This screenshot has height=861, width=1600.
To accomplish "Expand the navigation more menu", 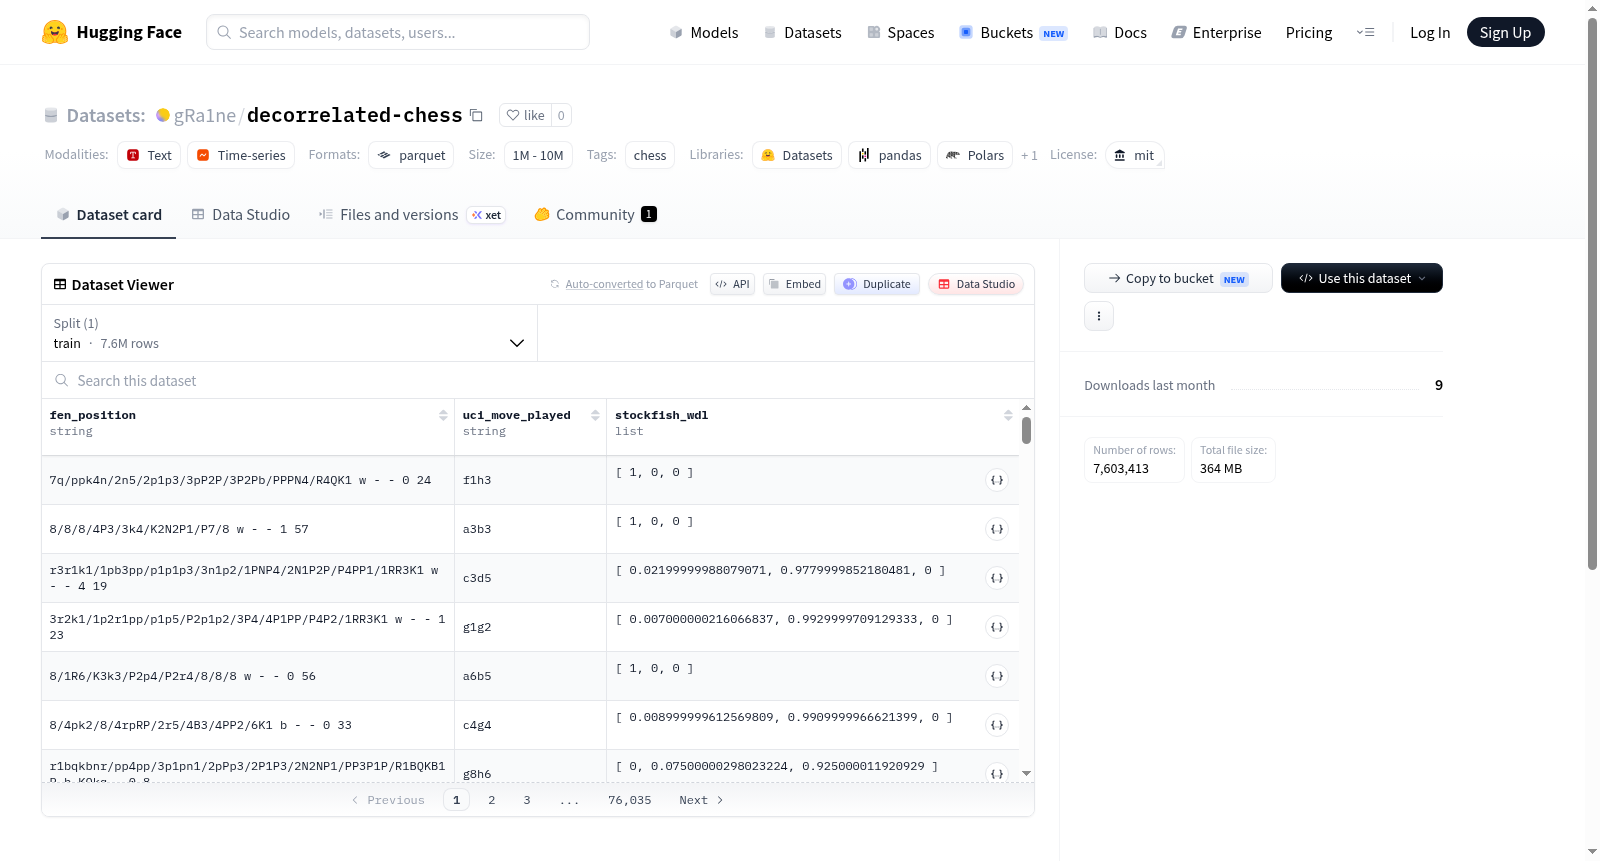I will (1365, 32).
